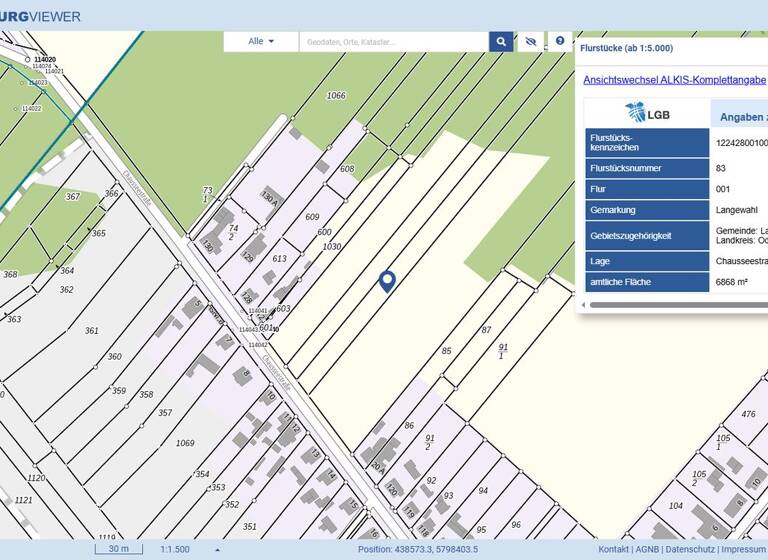The image size is (768, 560).
Task: Open the Kontakt footer link
Action: pos(613,550)
